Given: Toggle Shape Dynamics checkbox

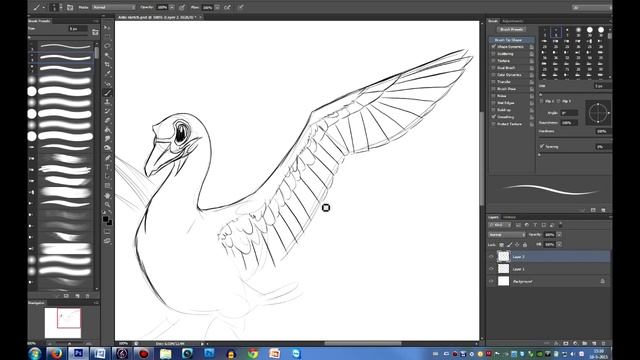Looking at the screenshot, I should coord(493,47).
